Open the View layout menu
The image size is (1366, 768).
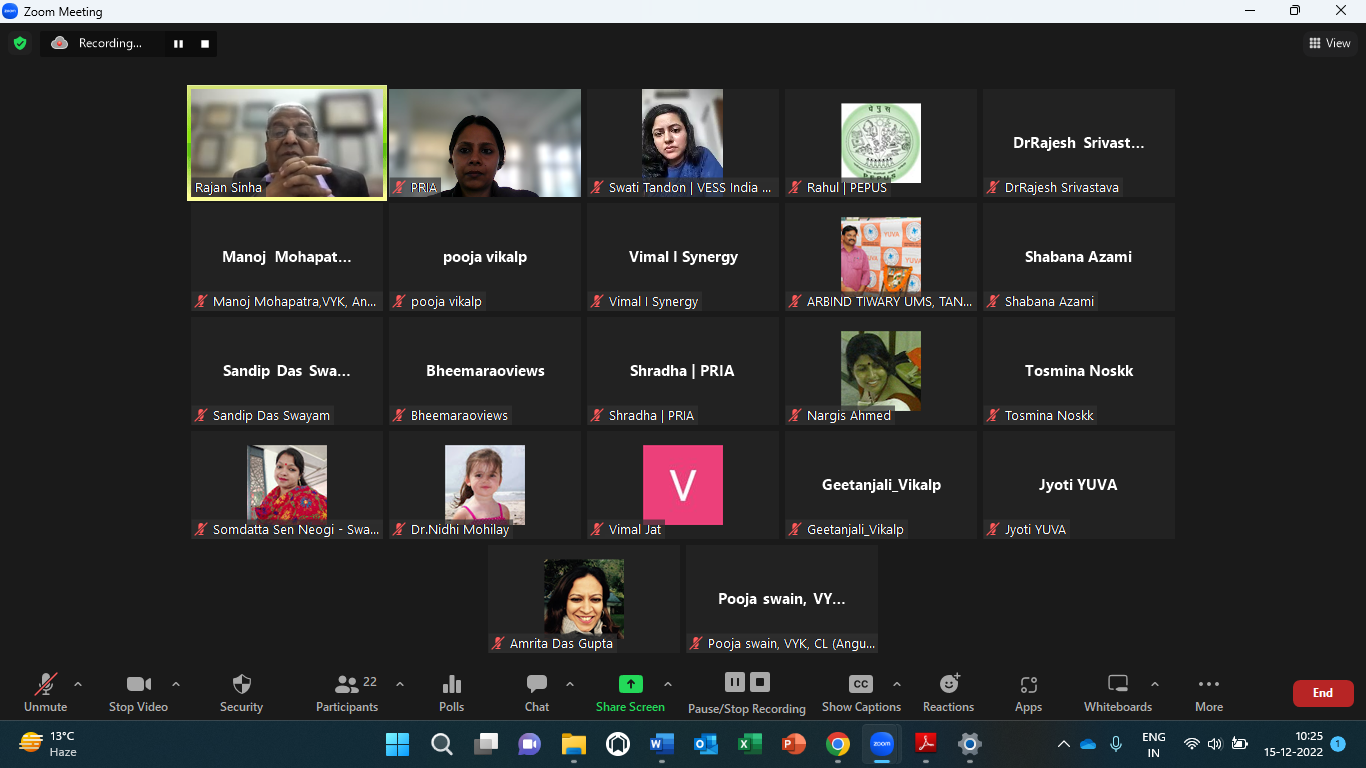tap(1329, 43)
